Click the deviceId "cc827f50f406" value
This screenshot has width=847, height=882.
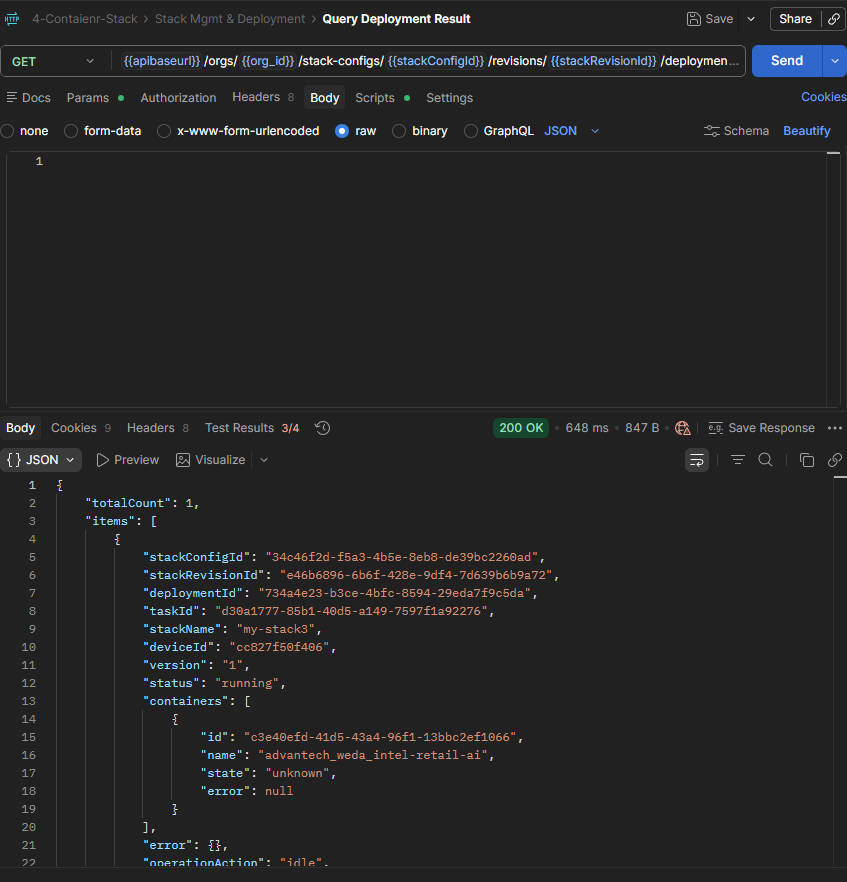coord(279,647)
